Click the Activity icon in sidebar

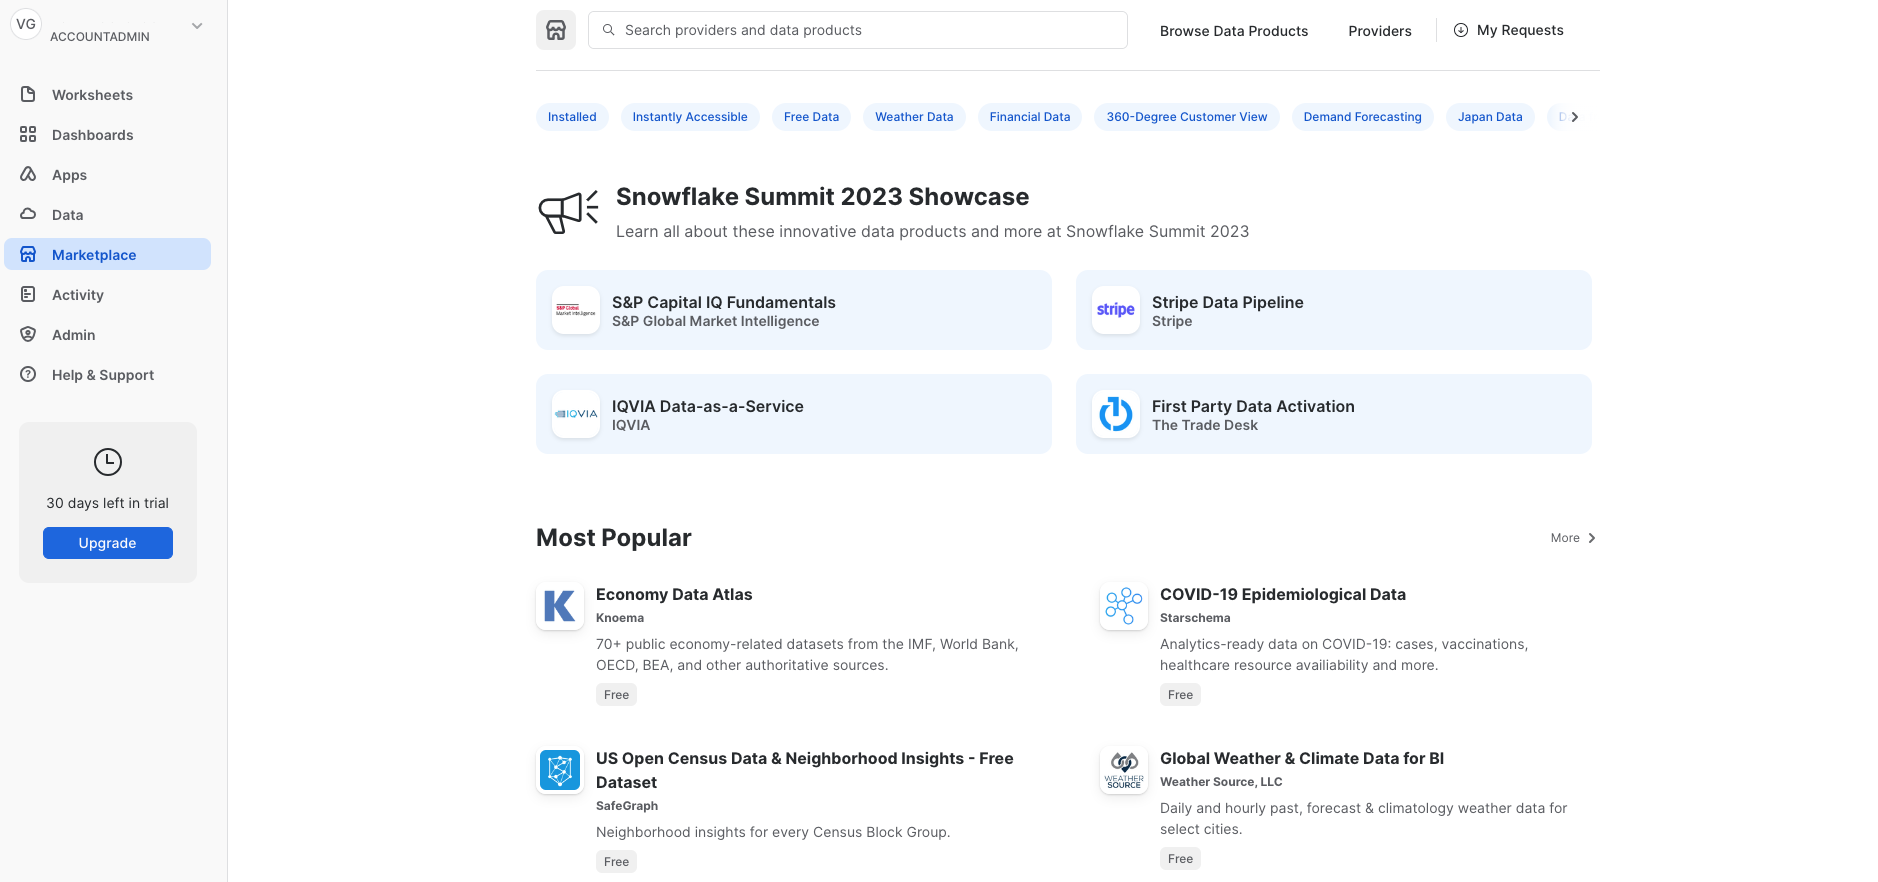tap(28, 294)
